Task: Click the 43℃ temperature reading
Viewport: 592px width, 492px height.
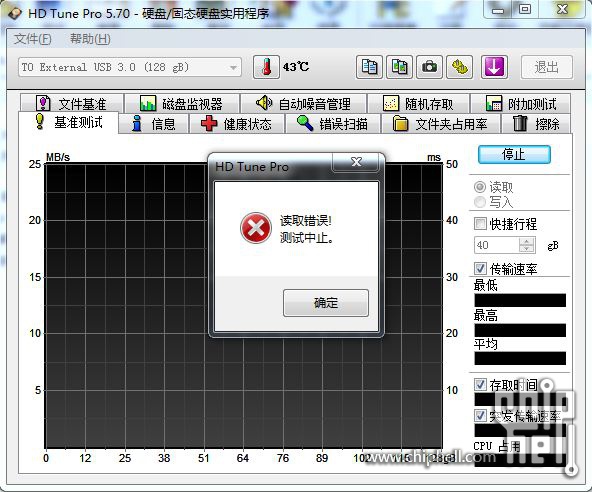Action: pyautogui.click(x=296, y=67)
